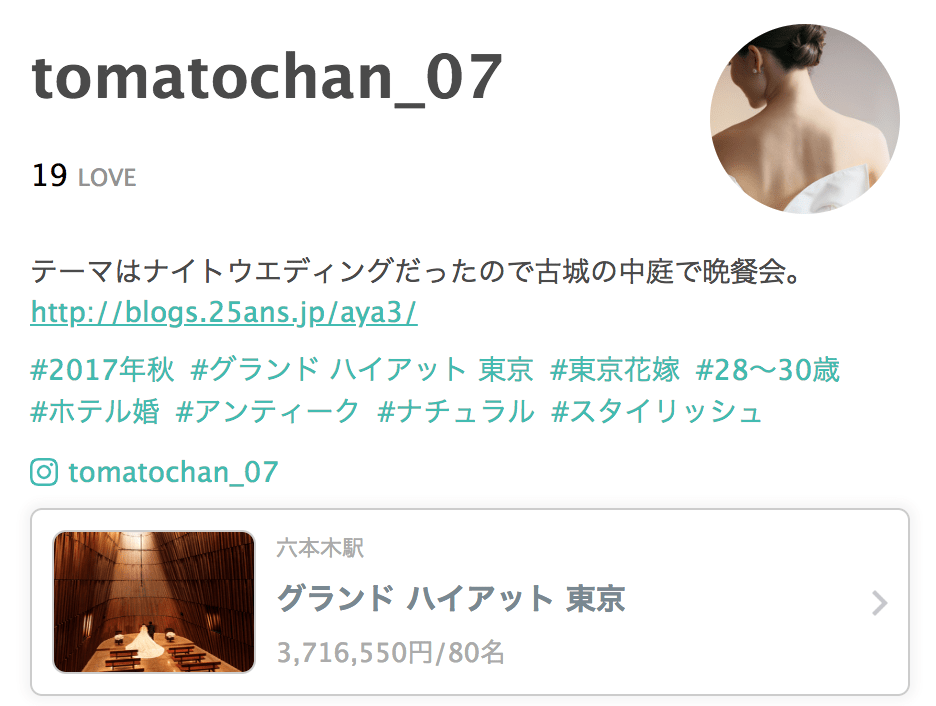Viewport: 936px width, 706px height.
Task: Open the round profile avatar photo
Action: (x=805, y=118)
